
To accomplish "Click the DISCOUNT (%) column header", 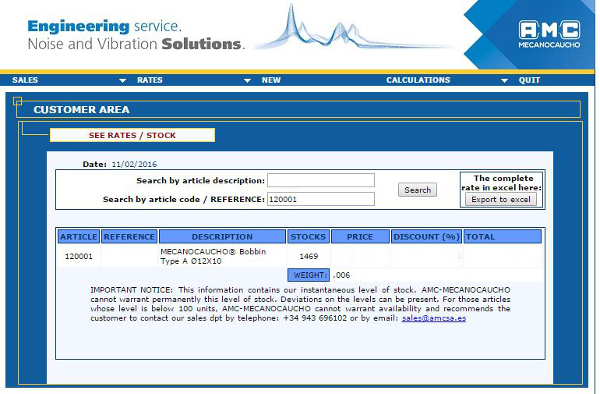I will click(426, 236).
